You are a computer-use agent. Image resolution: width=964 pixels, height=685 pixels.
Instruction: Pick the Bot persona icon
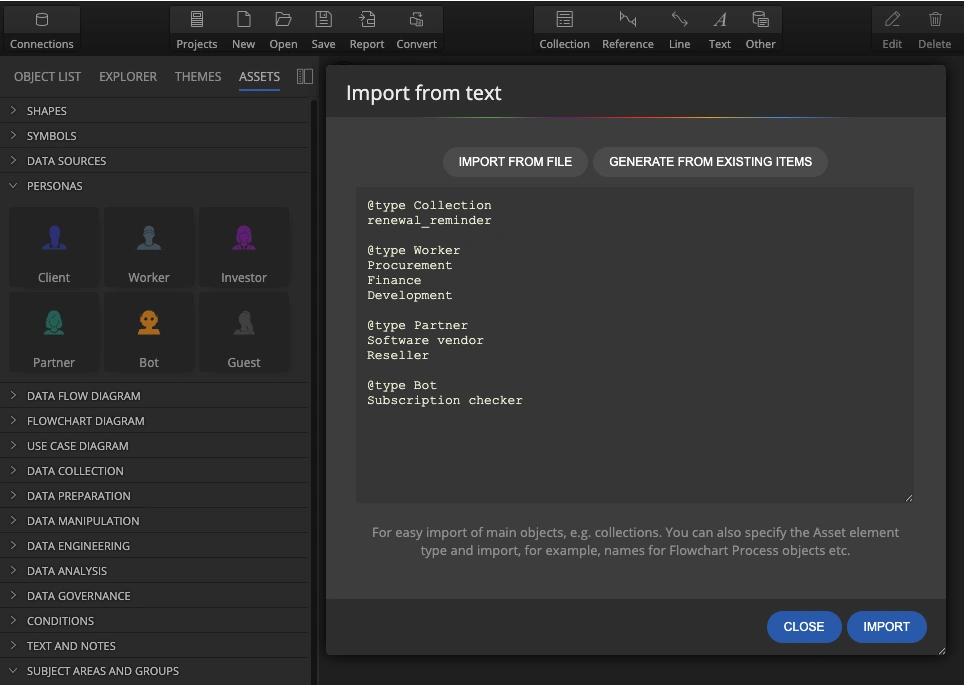(x=149, y=323)
